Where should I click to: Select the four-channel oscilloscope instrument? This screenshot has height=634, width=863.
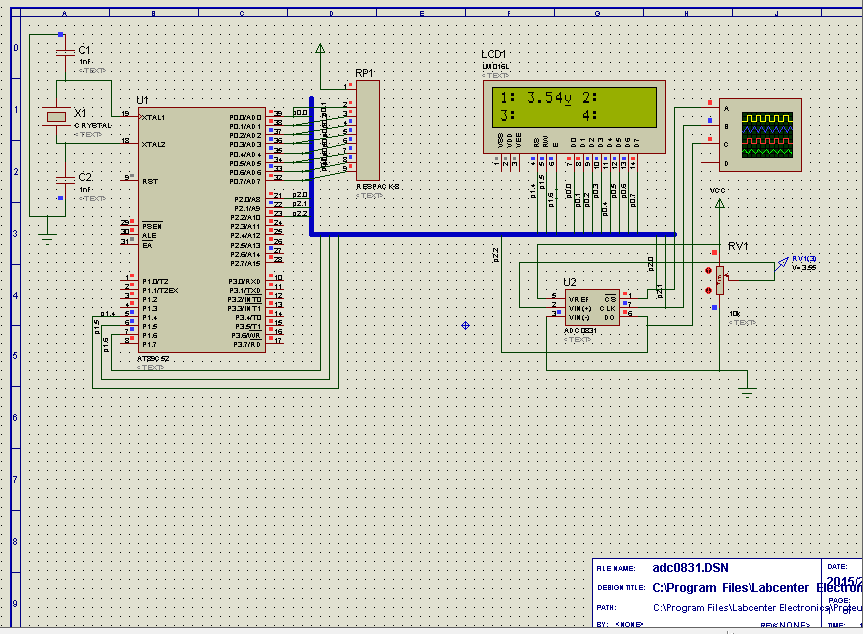[760, 135]
